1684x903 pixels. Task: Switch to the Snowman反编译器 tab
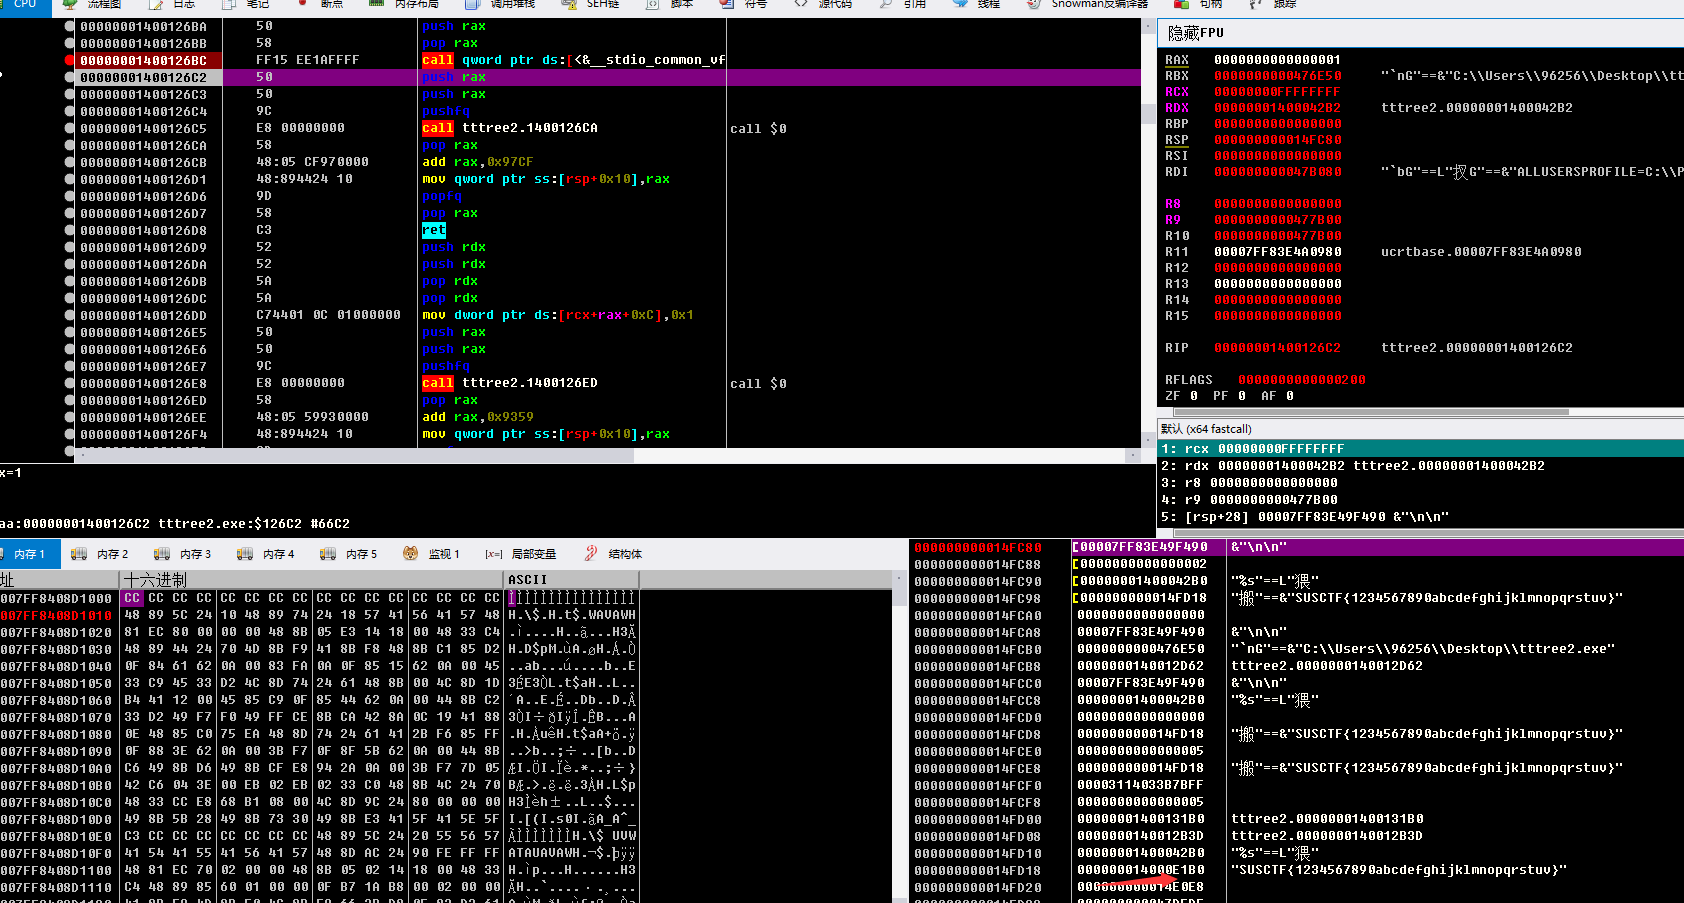pyautogui.click(x=1088, y=5)
